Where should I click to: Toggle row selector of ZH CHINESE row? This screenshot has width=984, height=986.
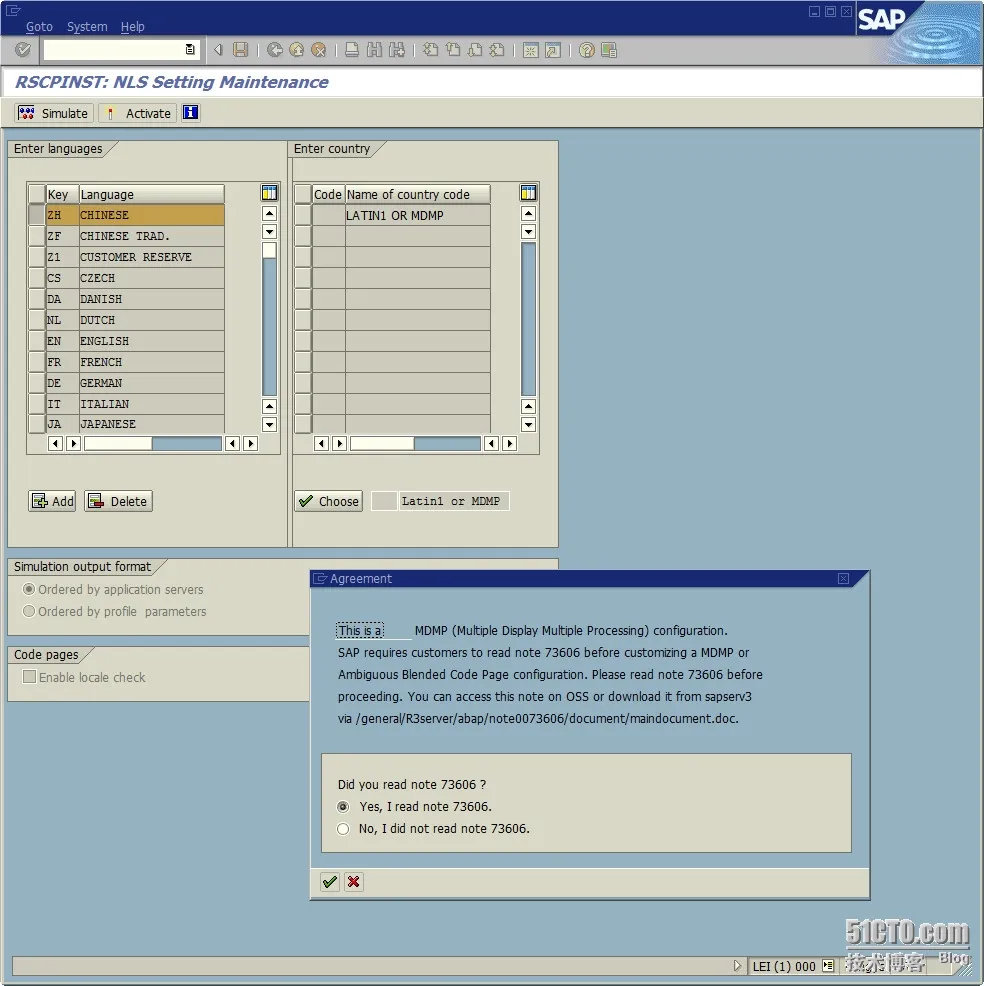coord(37,214)
